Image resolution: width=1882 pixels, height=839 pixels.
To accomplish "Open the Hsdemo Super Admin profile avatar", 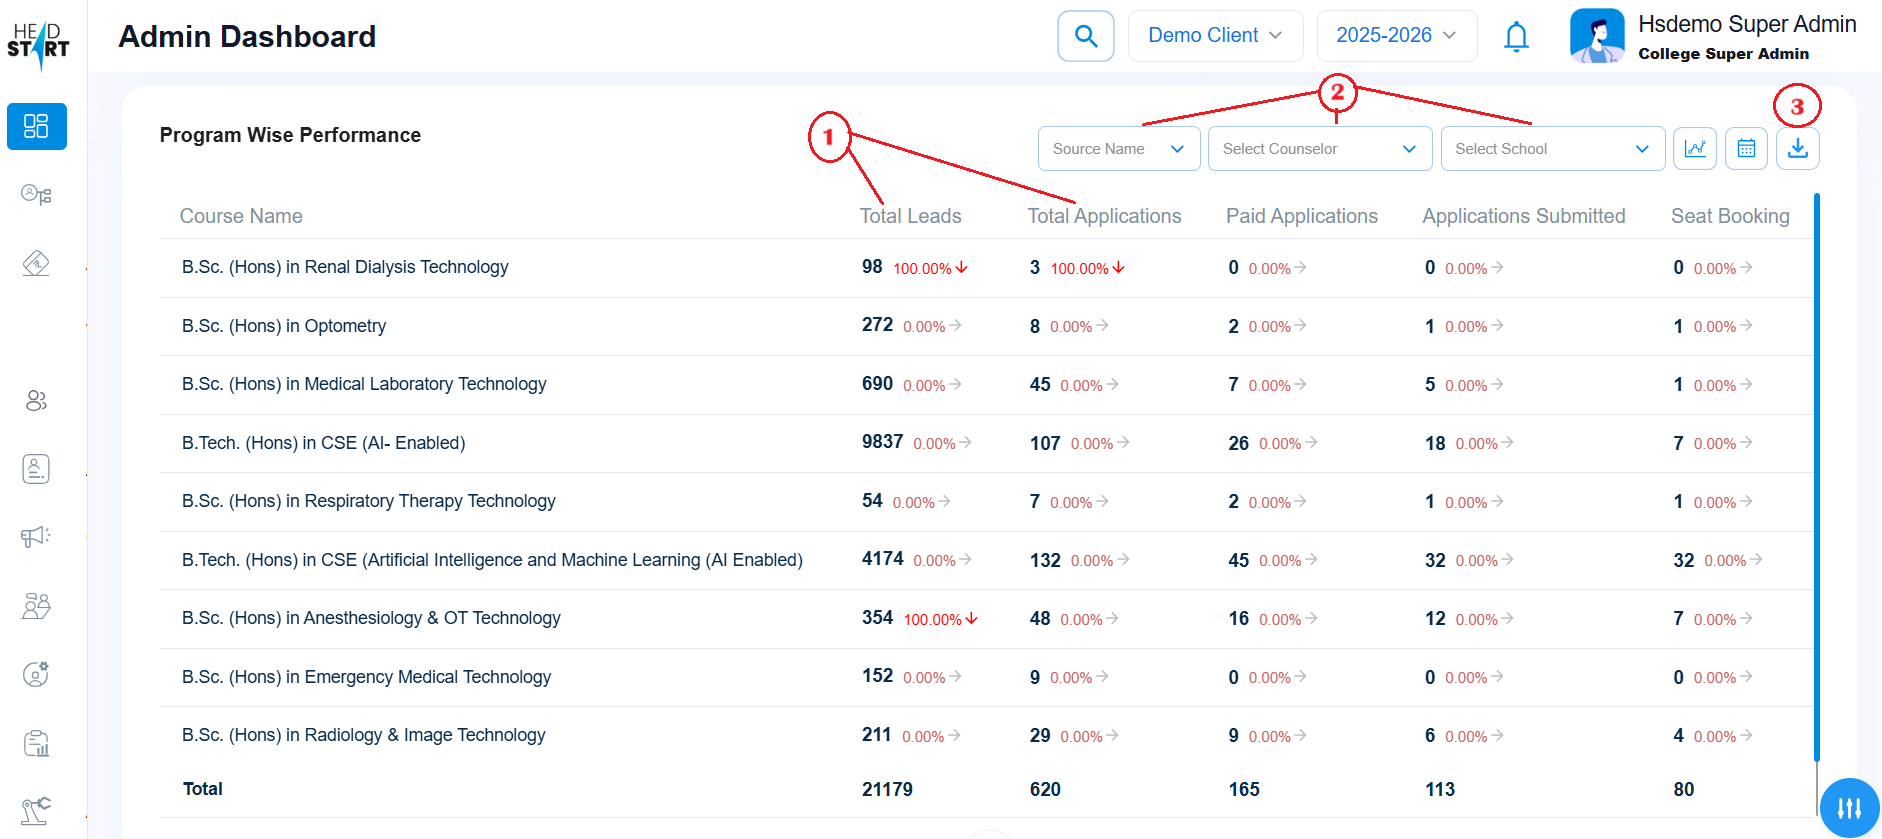I will click(1596, 36).
